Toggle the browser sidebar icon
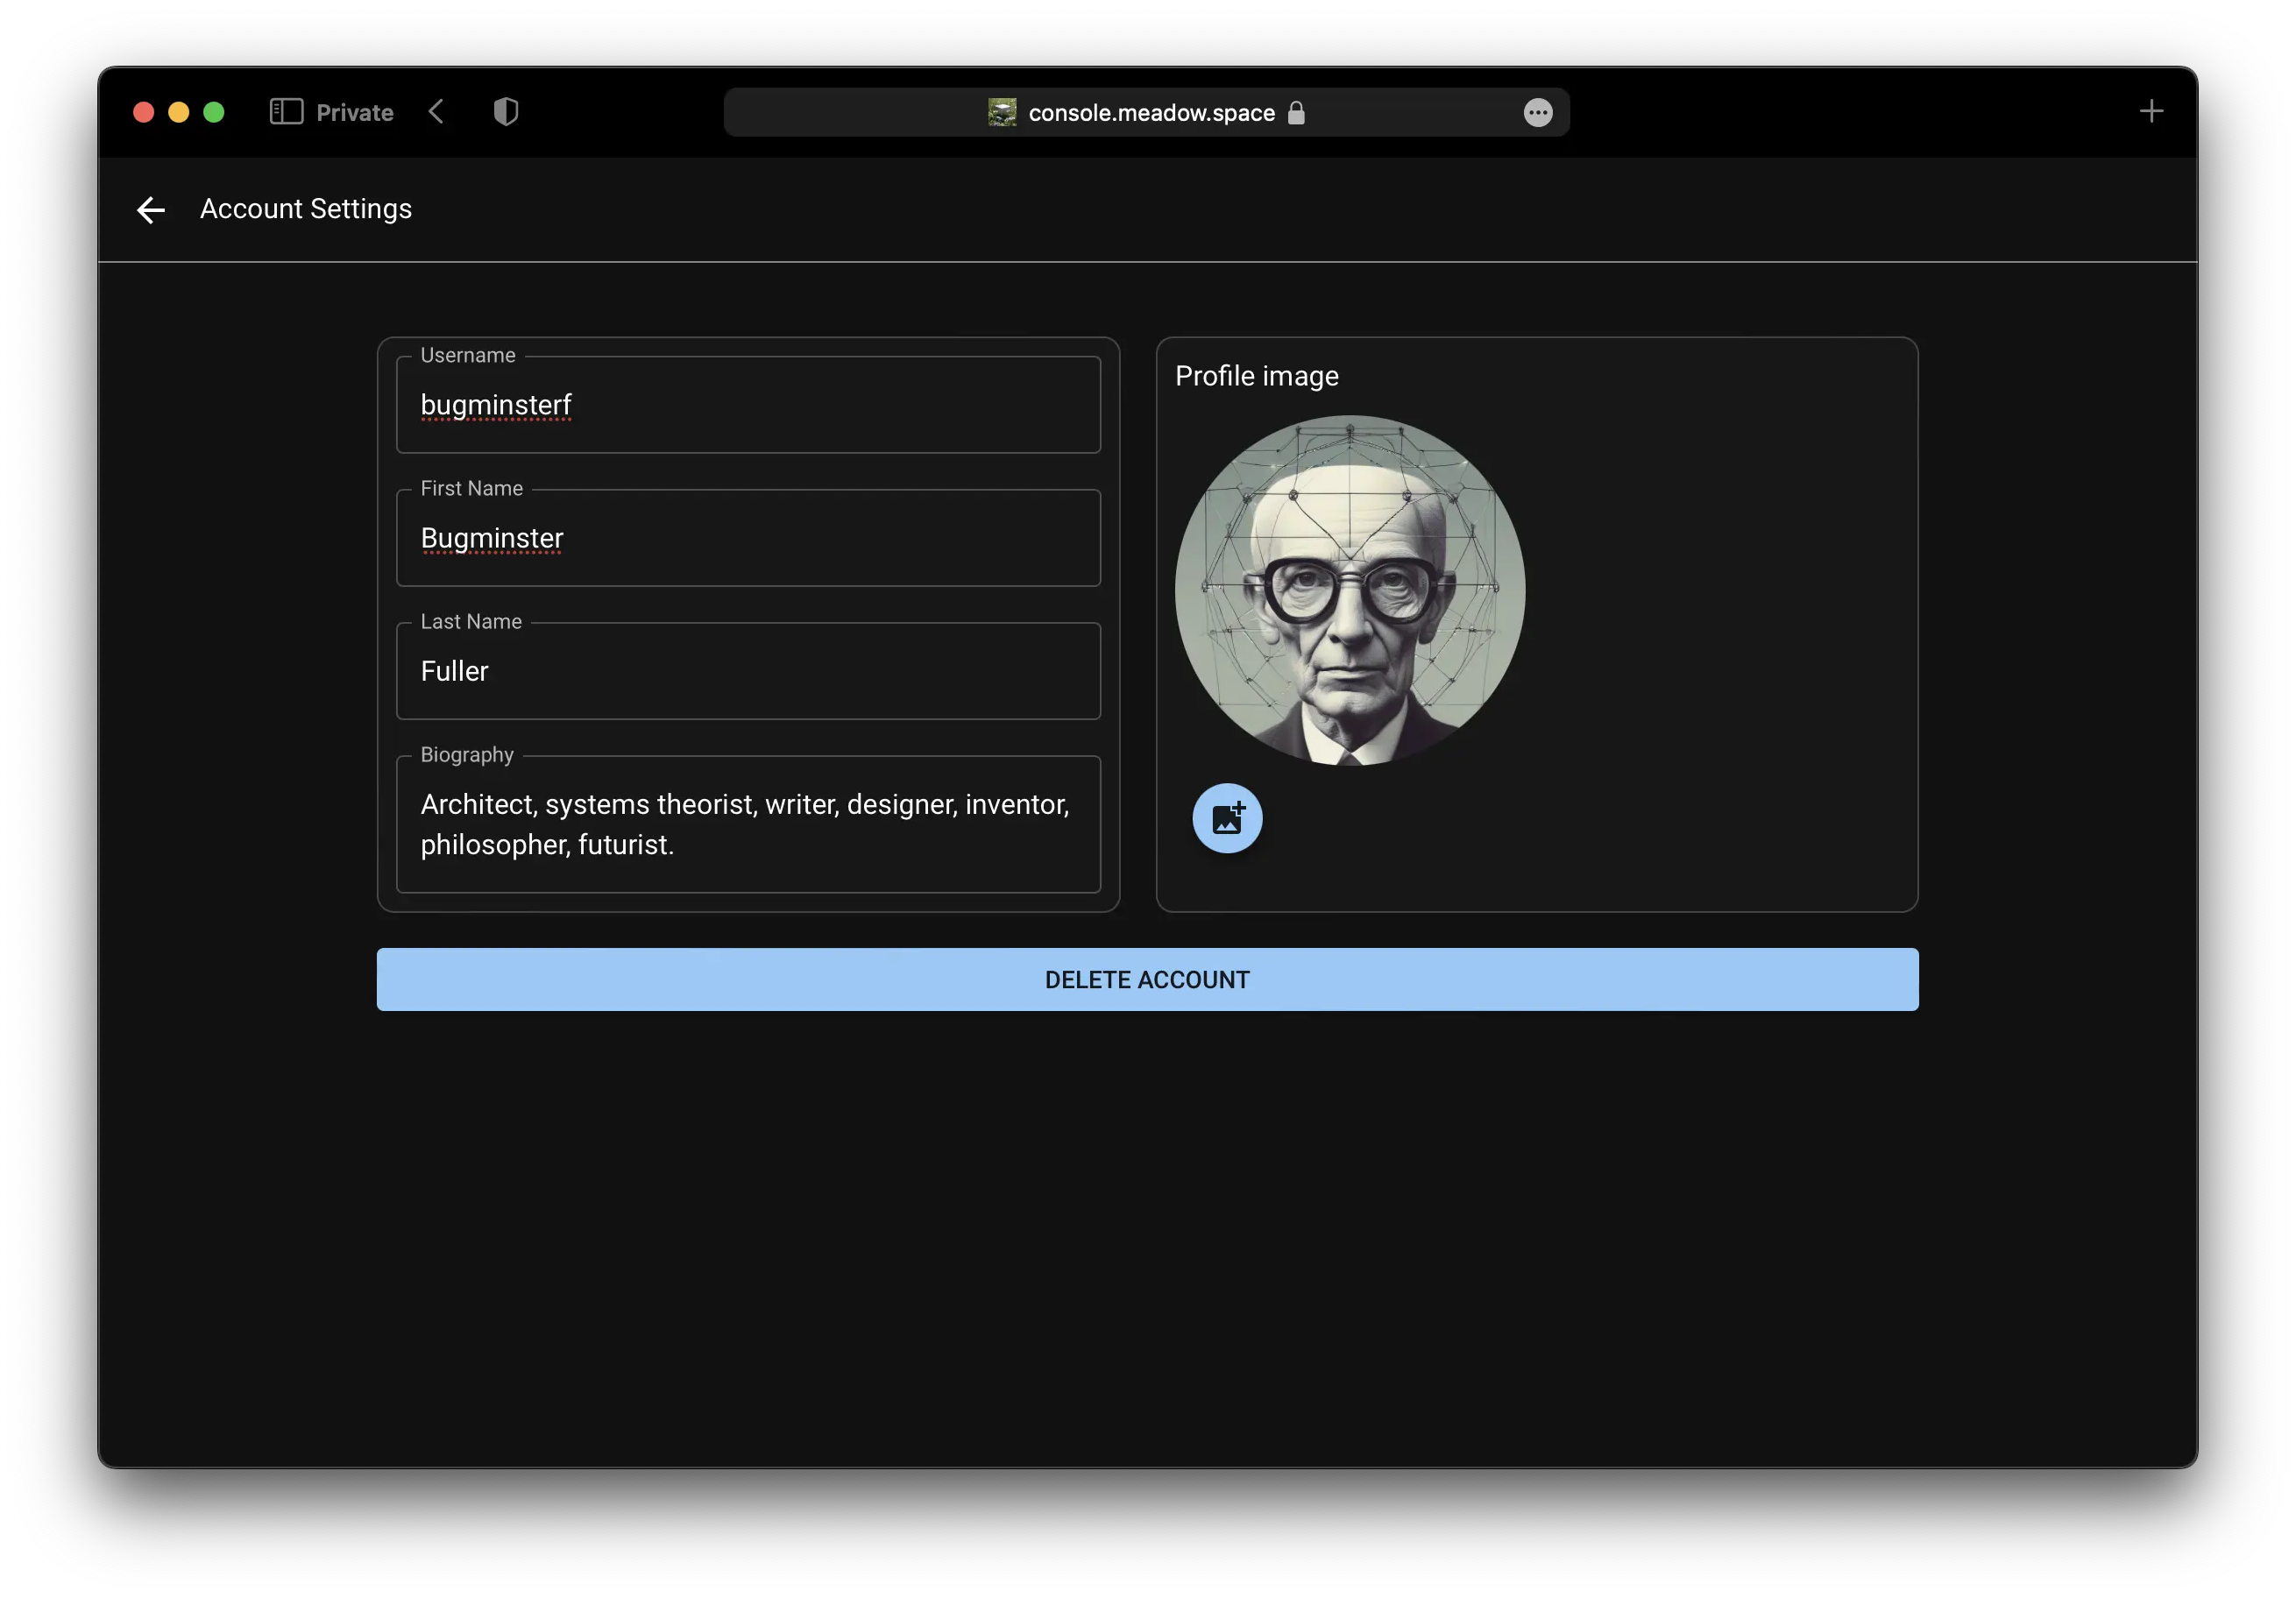Viewport: 2296px width, 1598px height. [x=286, y=112]
